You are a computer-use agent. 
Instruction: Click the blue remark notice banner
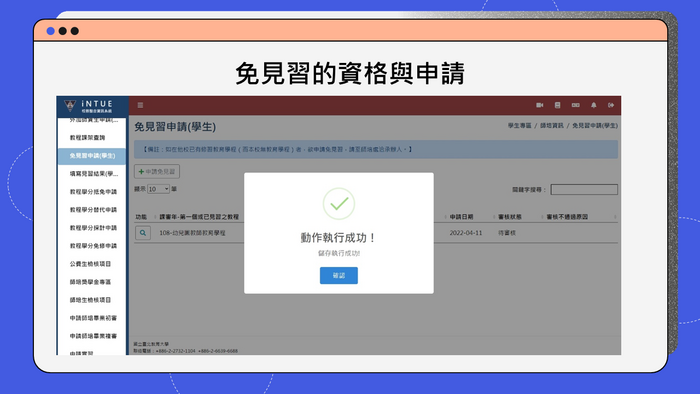pos(376,149)
